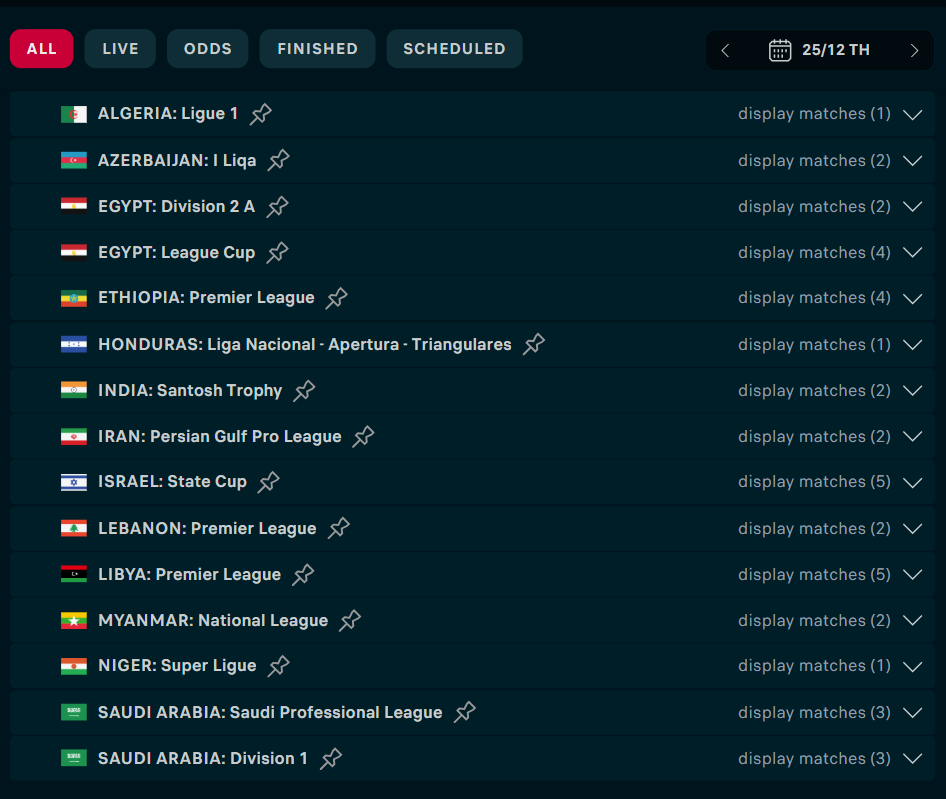Expand Ethiopia Premier League chevron
Screen dimensions: 946x799
[913, 299]
